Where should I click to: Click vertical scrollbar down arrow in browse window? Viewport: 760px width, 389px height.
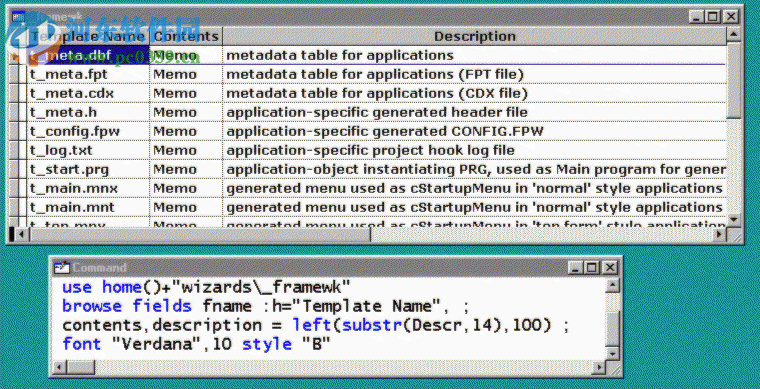coord(733,220)
